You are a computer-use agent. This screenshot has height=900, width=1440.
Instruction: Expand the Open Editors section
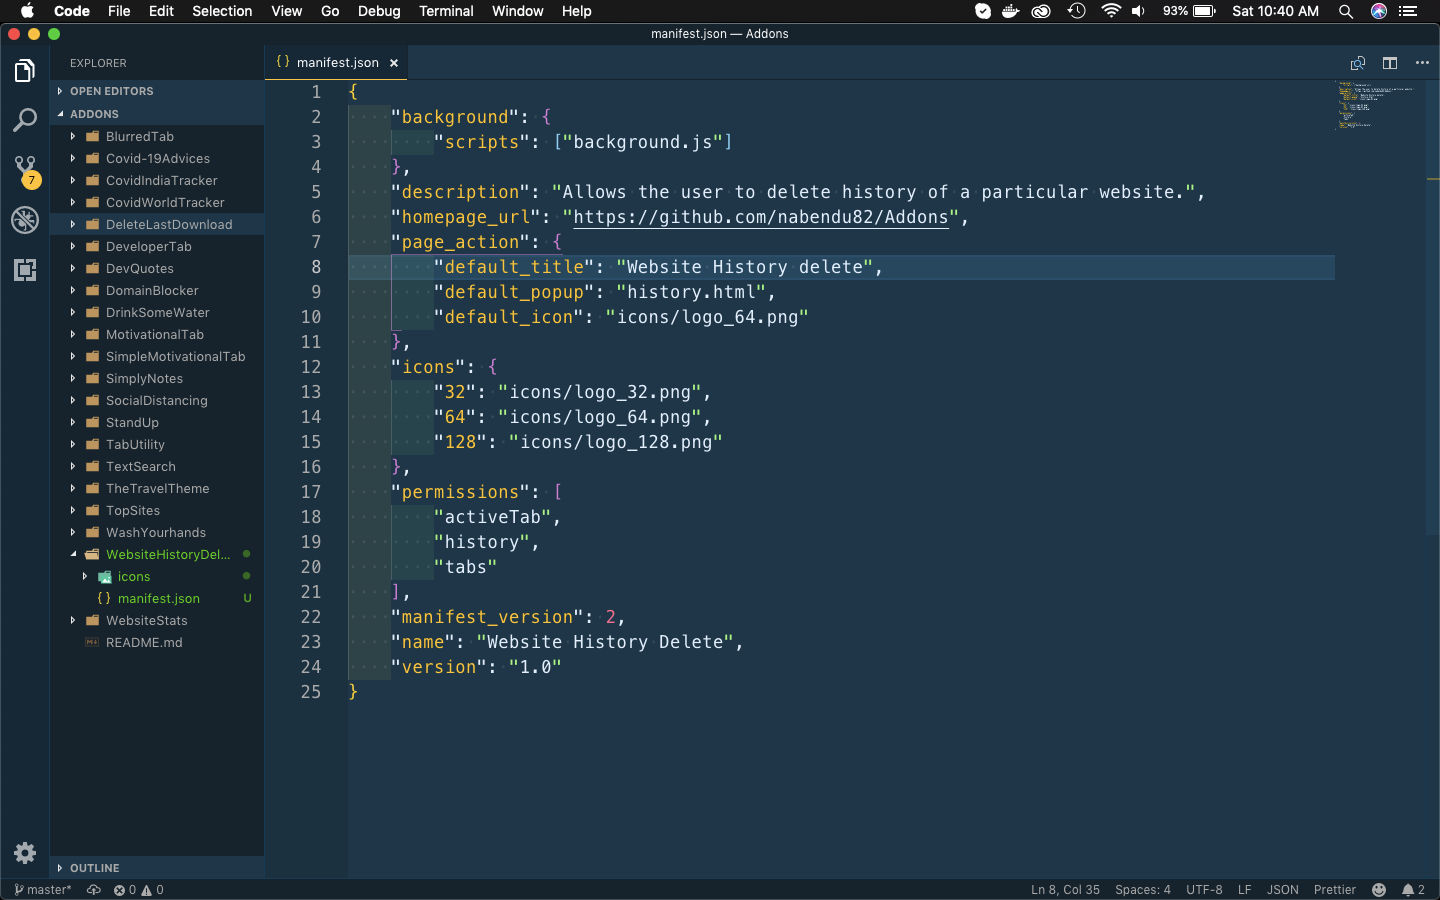coord(157,91)
